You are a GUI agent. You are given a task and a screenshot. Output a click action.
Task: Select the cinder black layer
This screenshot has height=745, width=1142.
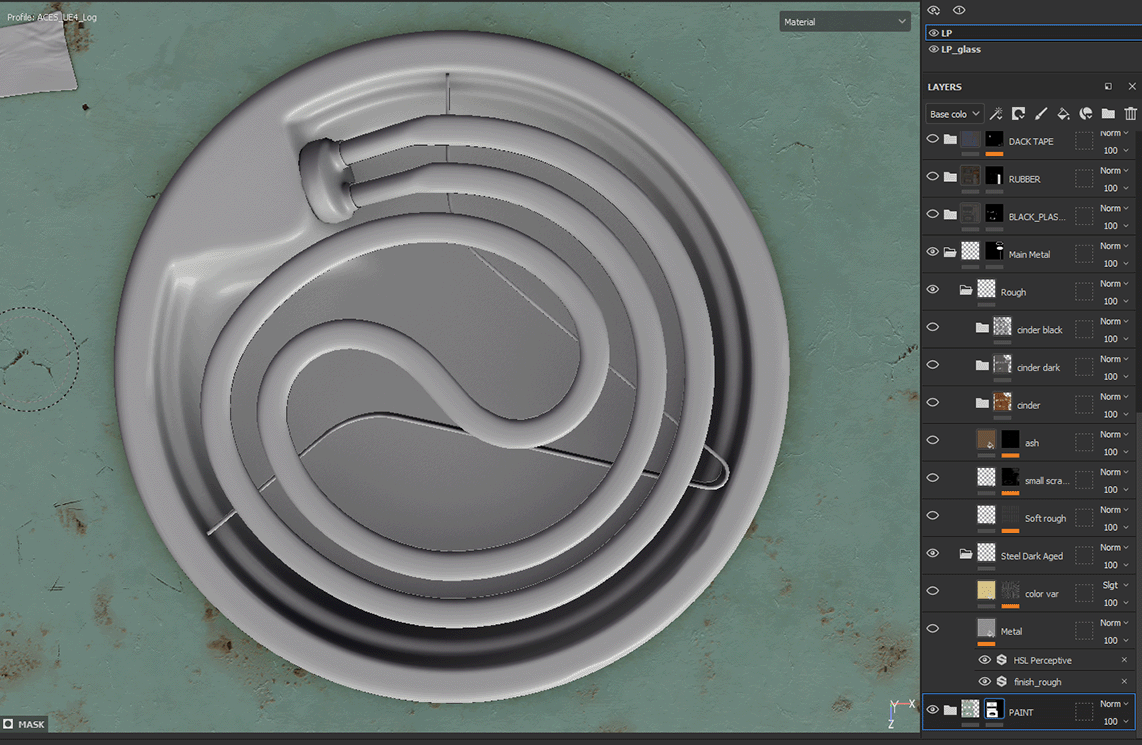1028,330
